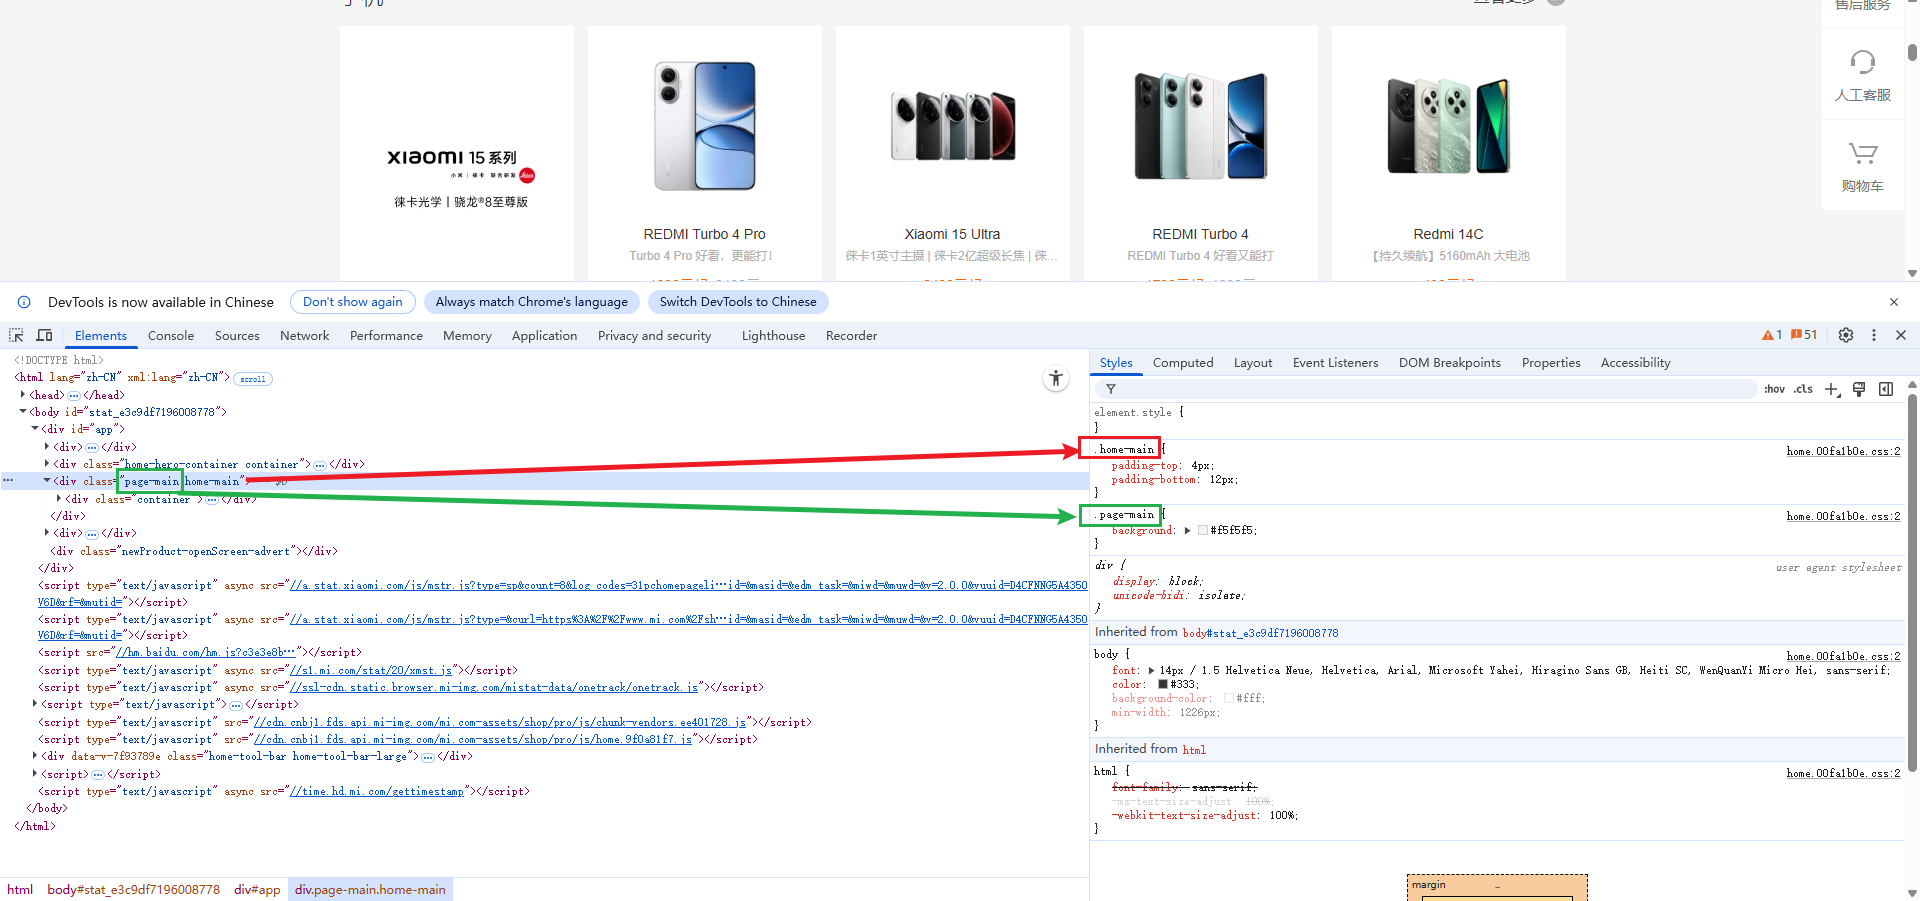The image size is (1920, 901).
Task: Toggle the :hov element state panel
Action: [x=1775, y=389]
